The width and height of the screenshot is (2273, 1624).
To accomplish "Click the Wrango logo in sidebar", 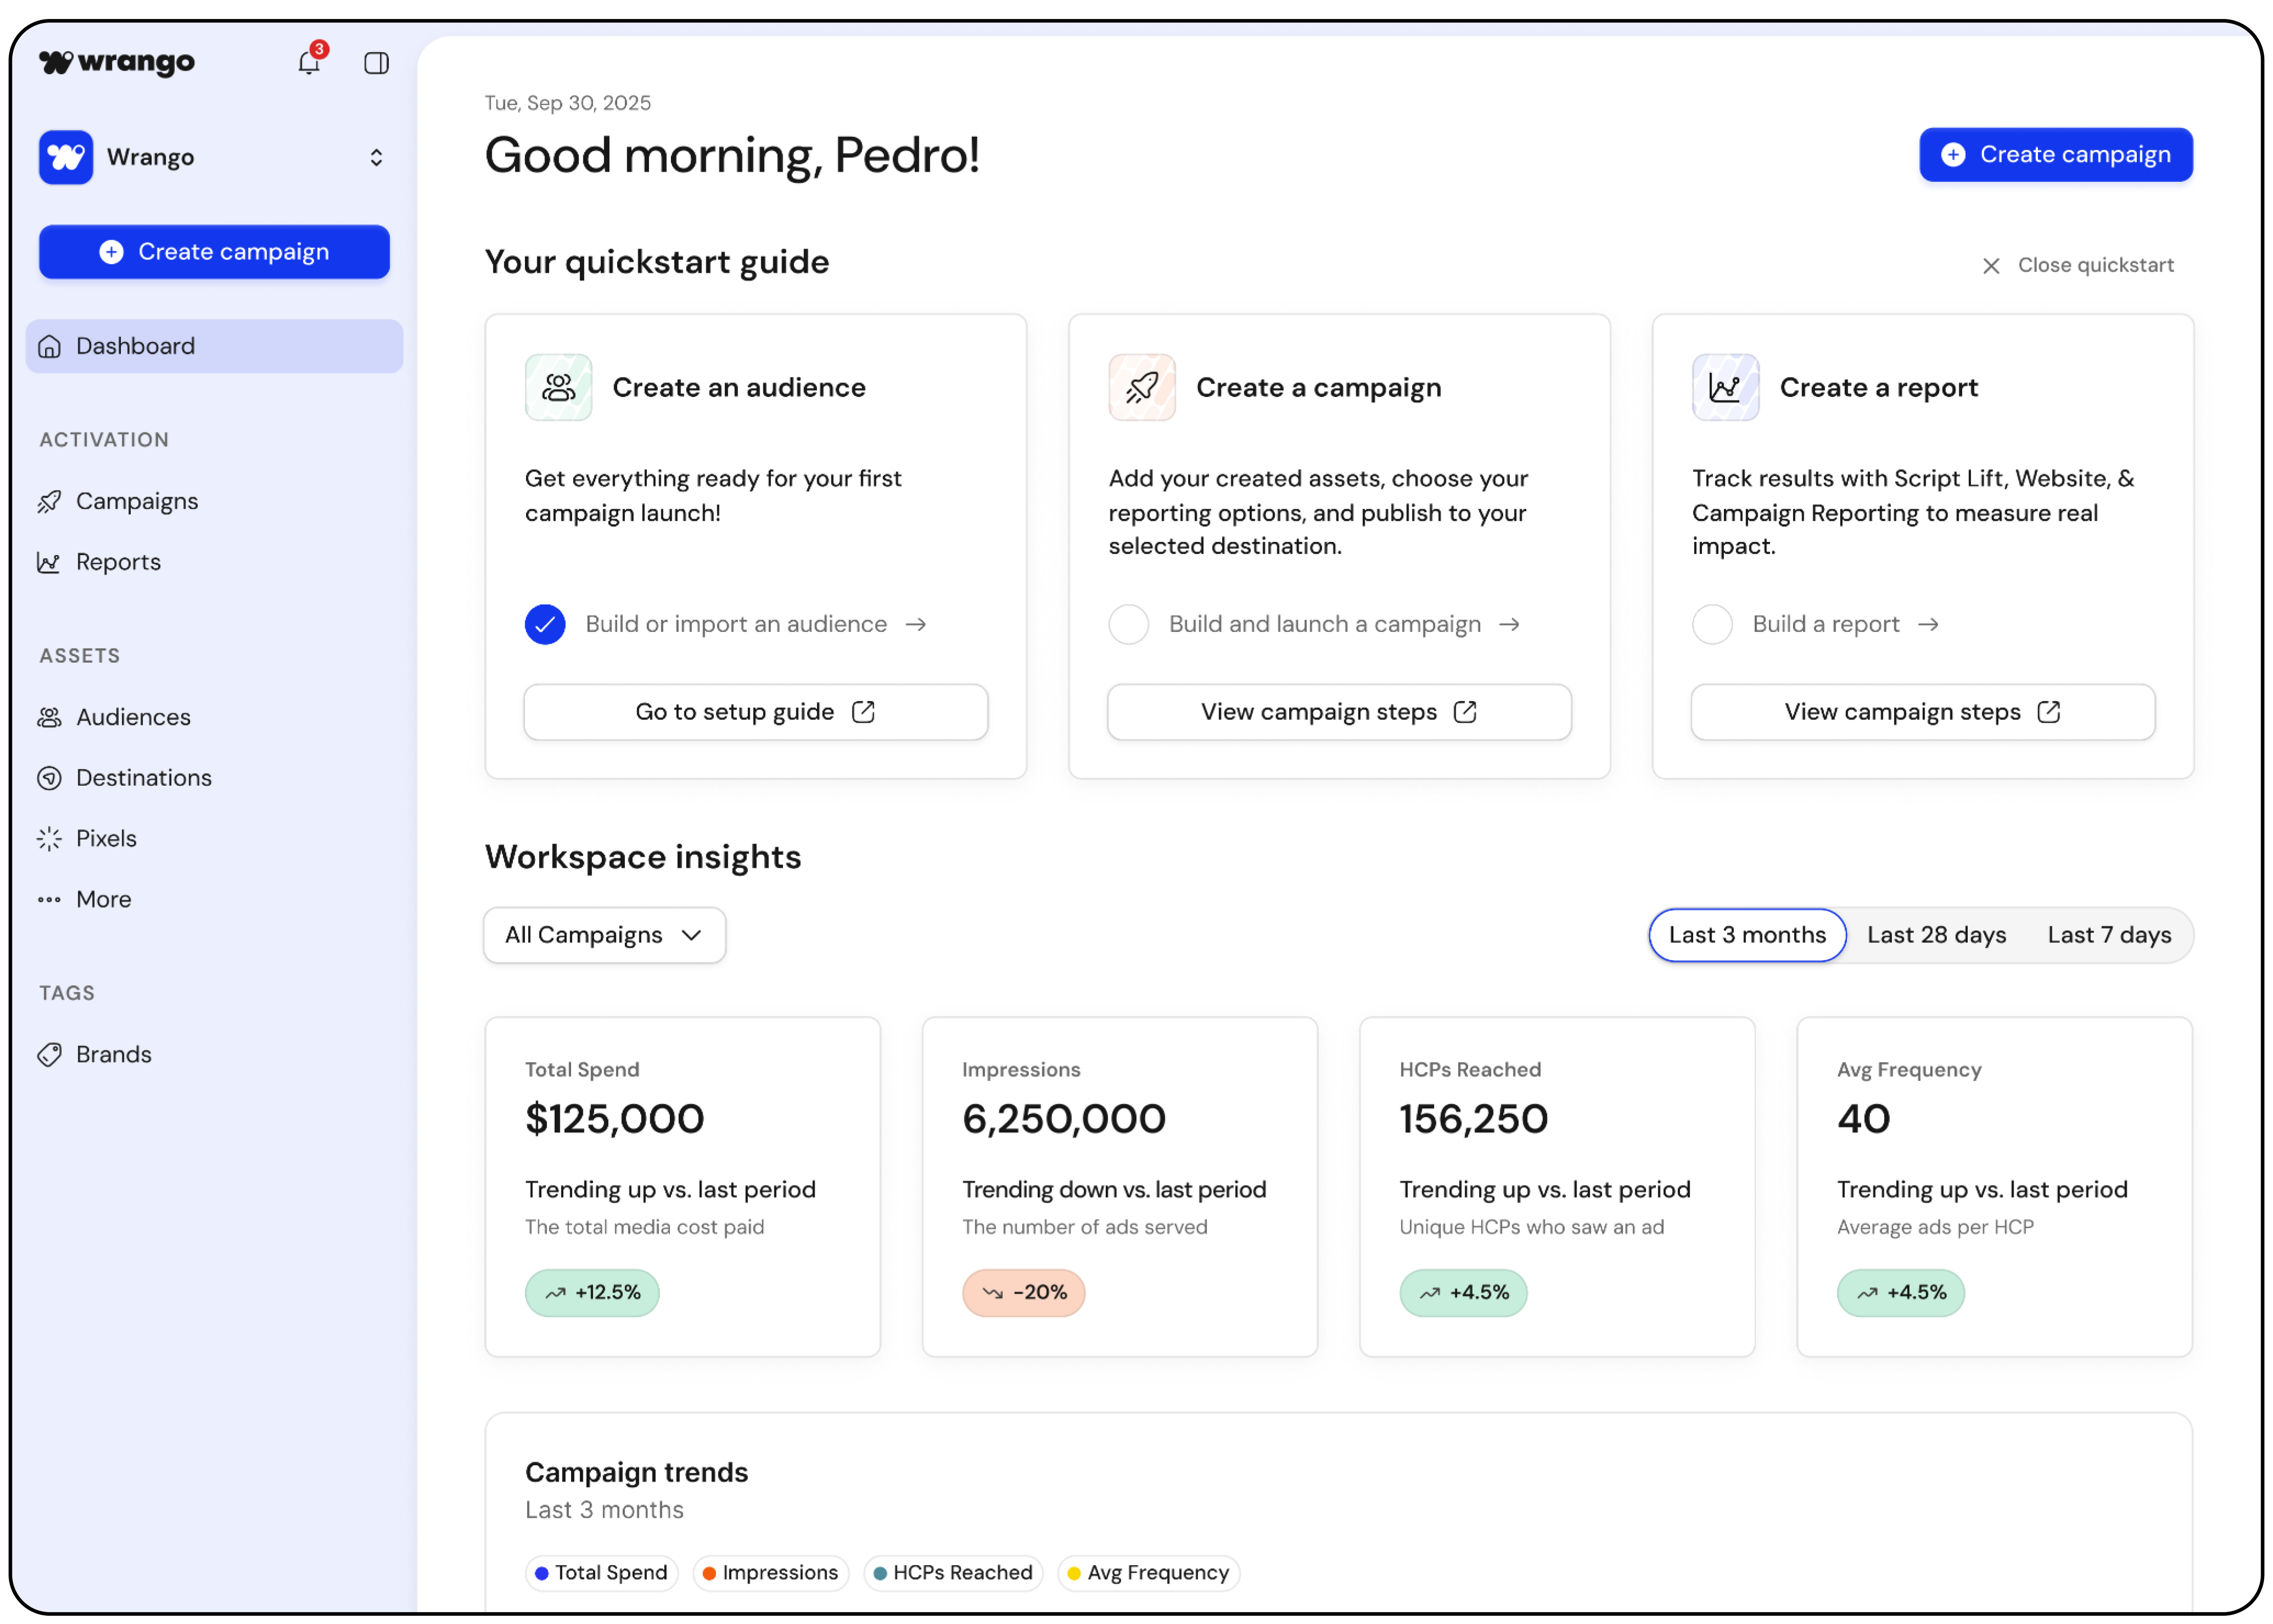I will [x=117, y=62].
